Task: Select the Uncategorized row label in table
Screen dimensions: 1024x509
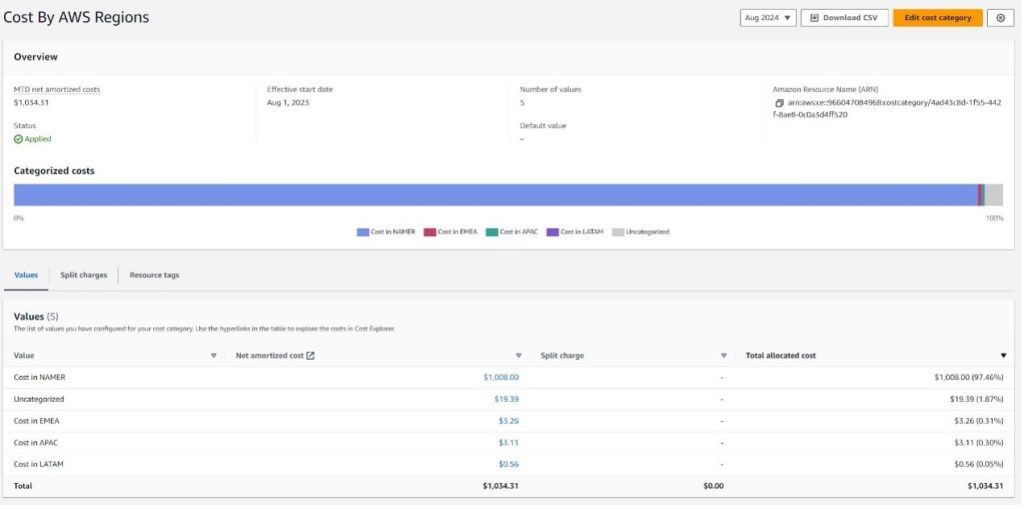Action: tap(39, 399)
